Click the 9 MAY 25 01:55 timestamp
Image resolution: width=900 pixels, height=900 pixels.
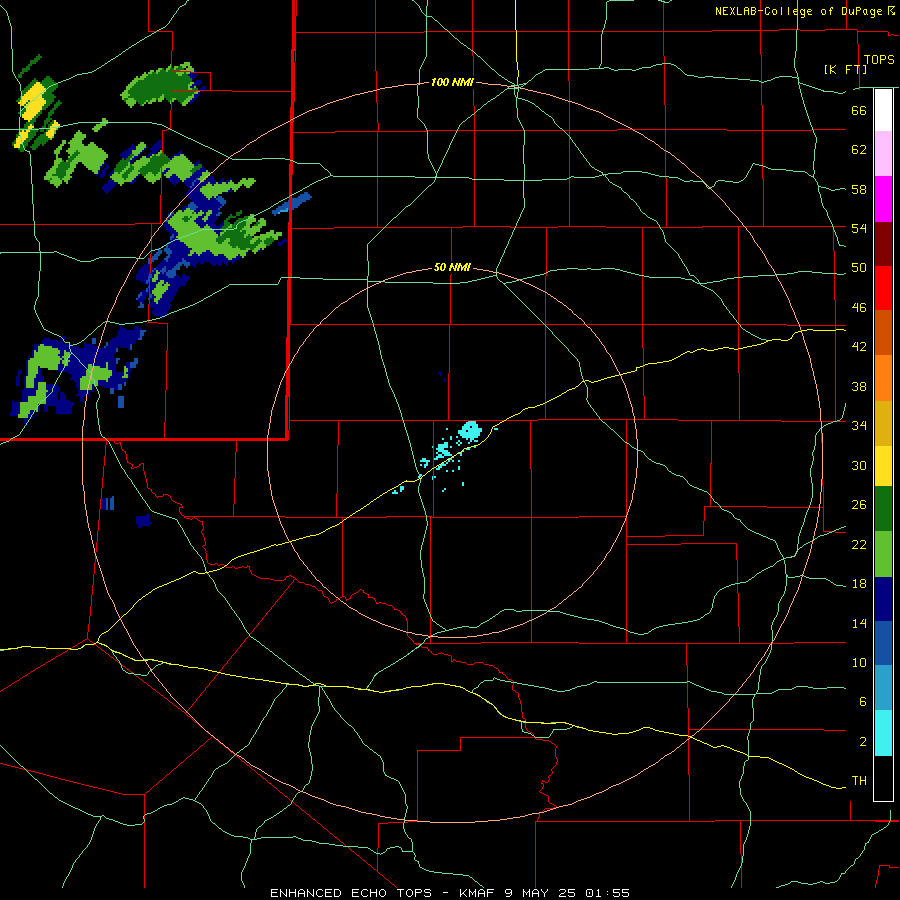(x=567, y=893)
